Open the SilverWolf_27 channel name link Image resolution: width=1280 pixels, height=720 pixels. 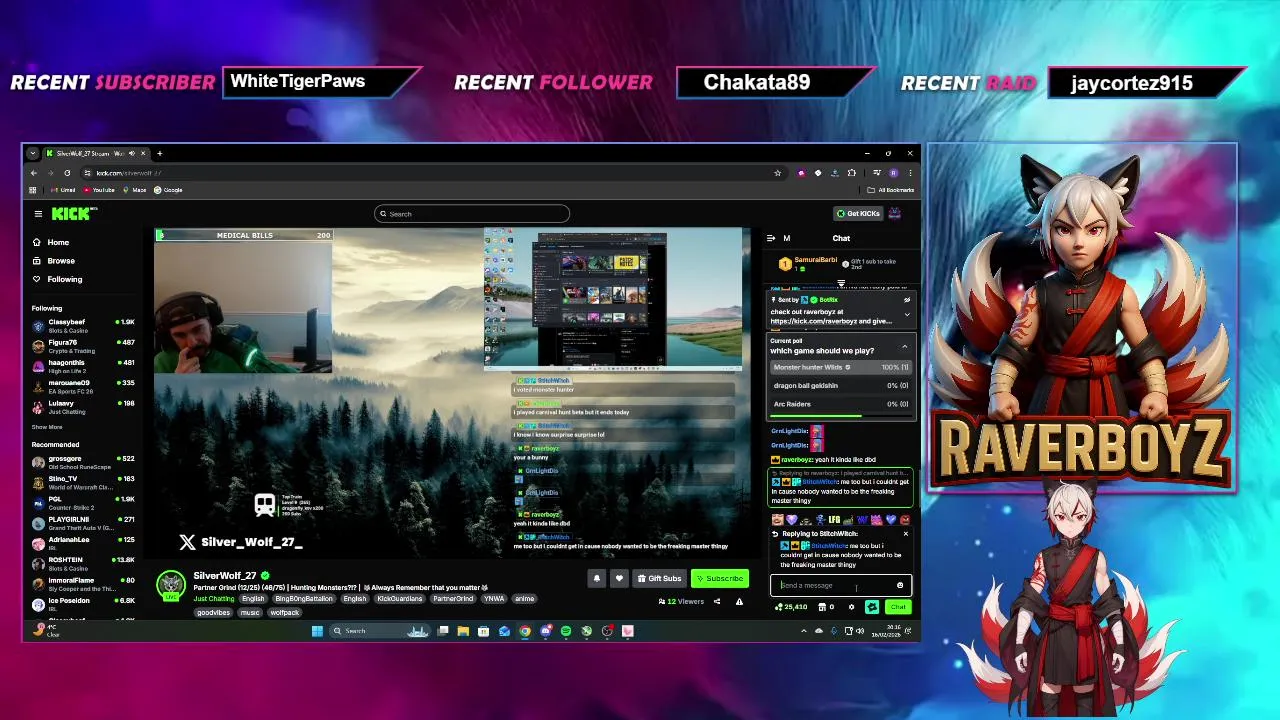click(x=225, y=576)
